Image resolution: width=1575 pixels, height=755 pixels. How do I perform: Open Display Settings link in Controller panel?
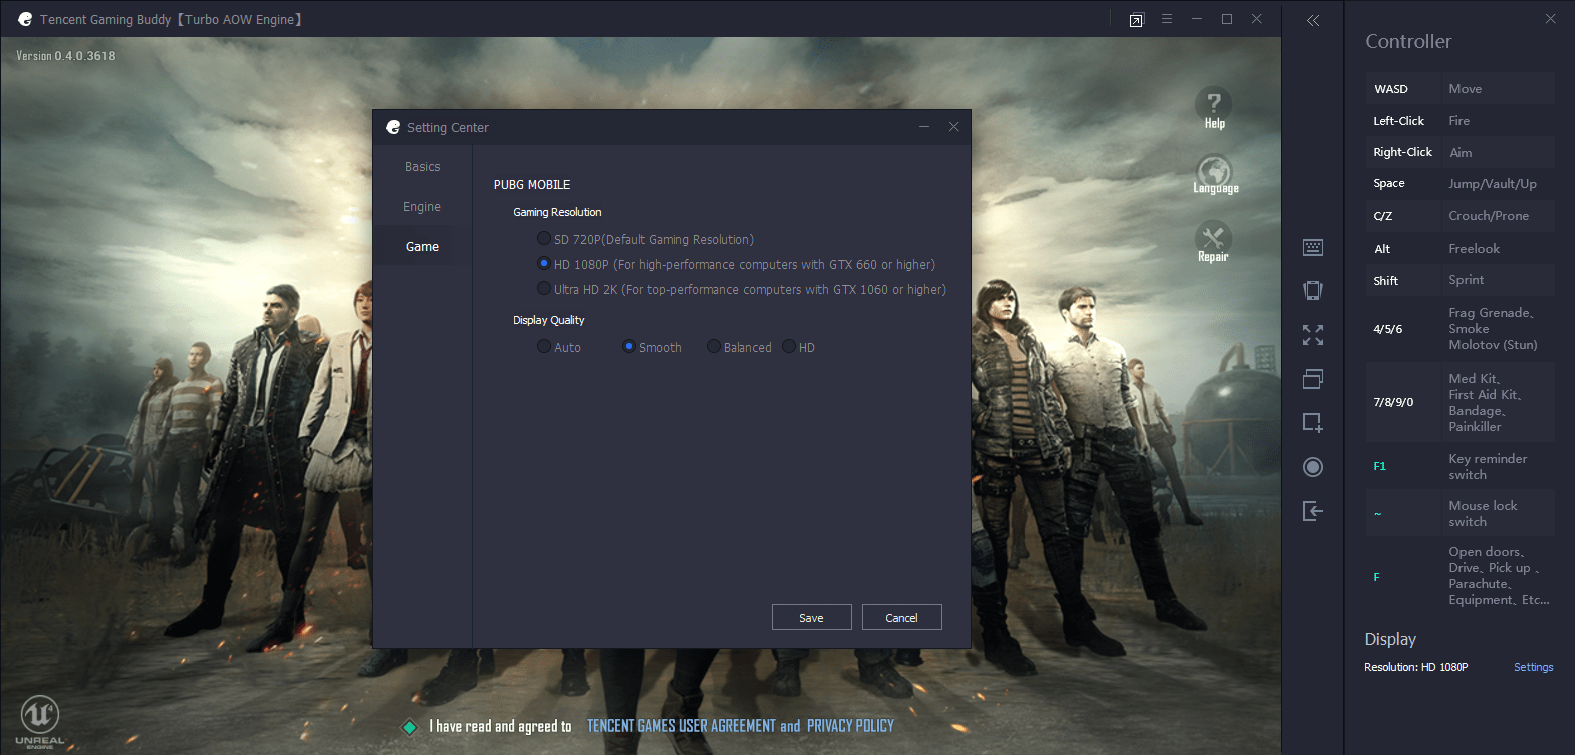click(1534, 667)
